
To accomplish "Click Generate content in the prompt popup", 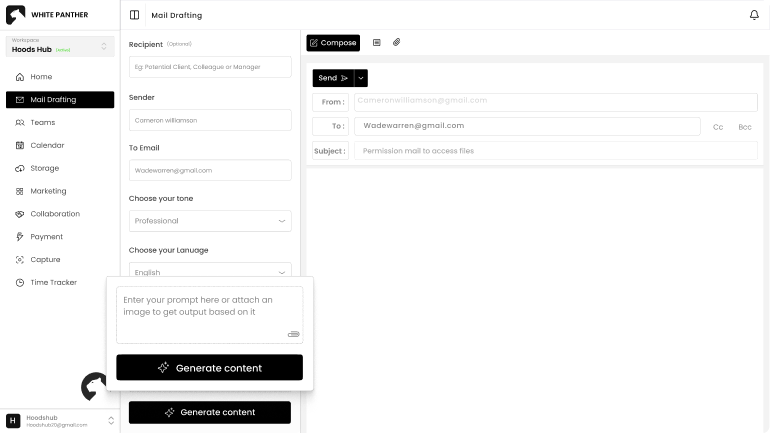I will pos(209,368).
